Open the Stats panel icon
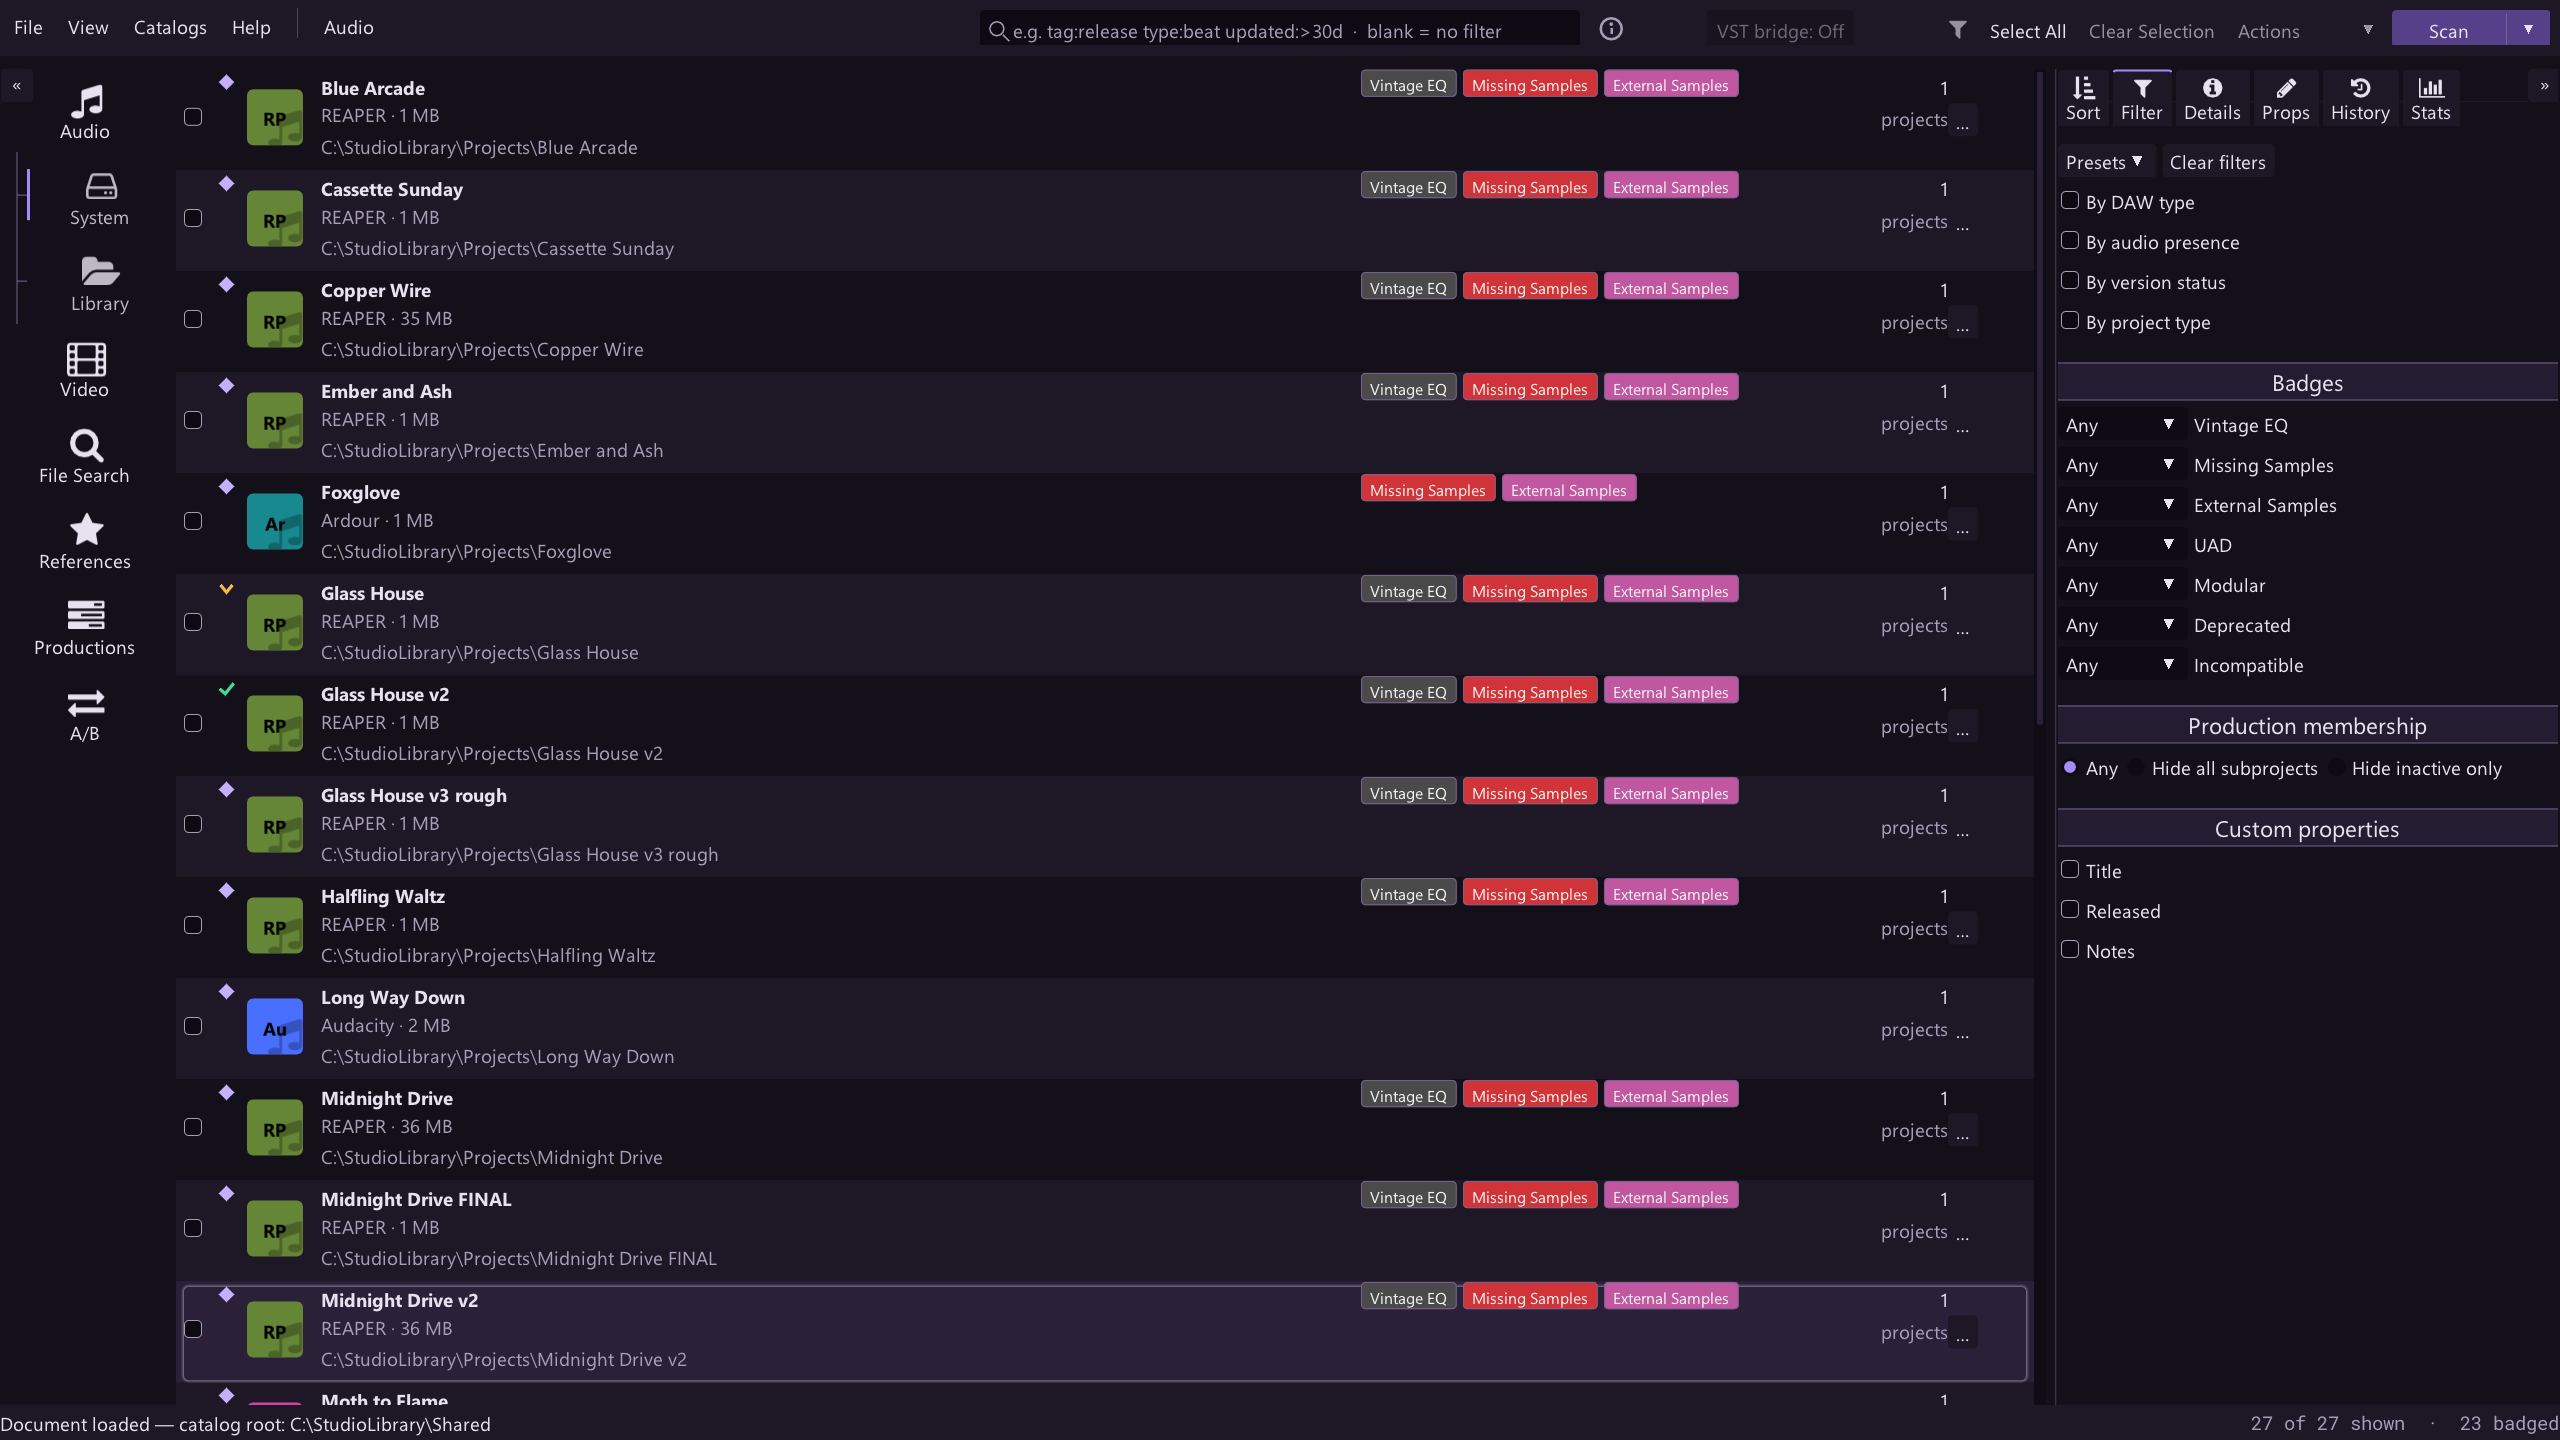Screen dimensions: 2560x1440 [2430, 99]
